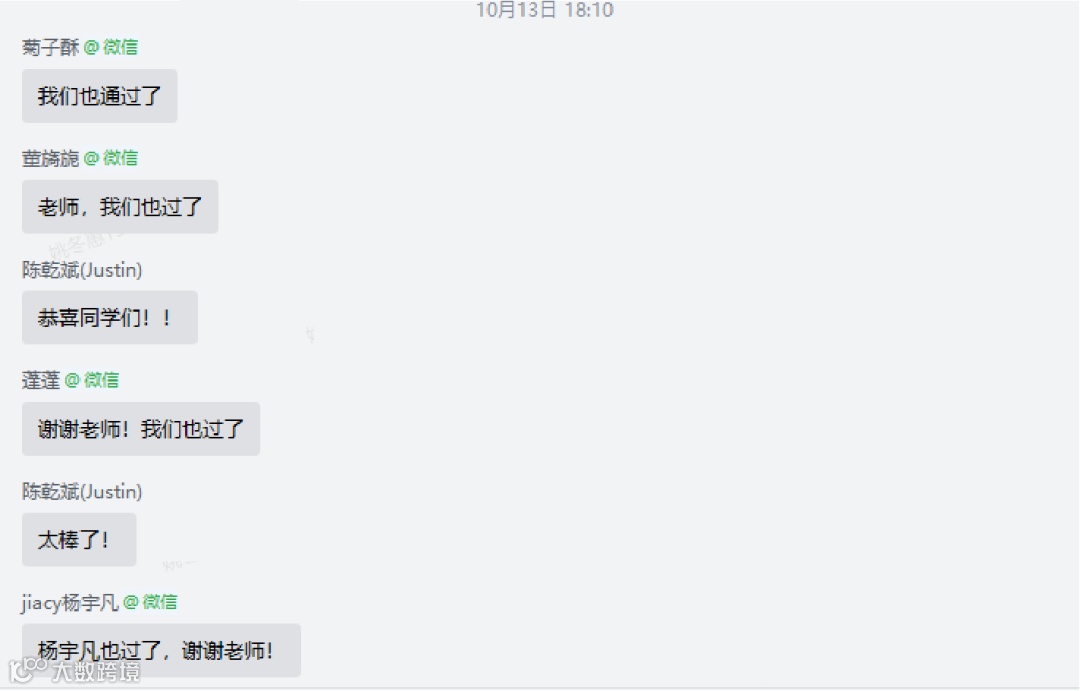Click the @微信 tag beside jiacy杨宇凡
The image size is (1080, 691).
click(x=150, y=602)
